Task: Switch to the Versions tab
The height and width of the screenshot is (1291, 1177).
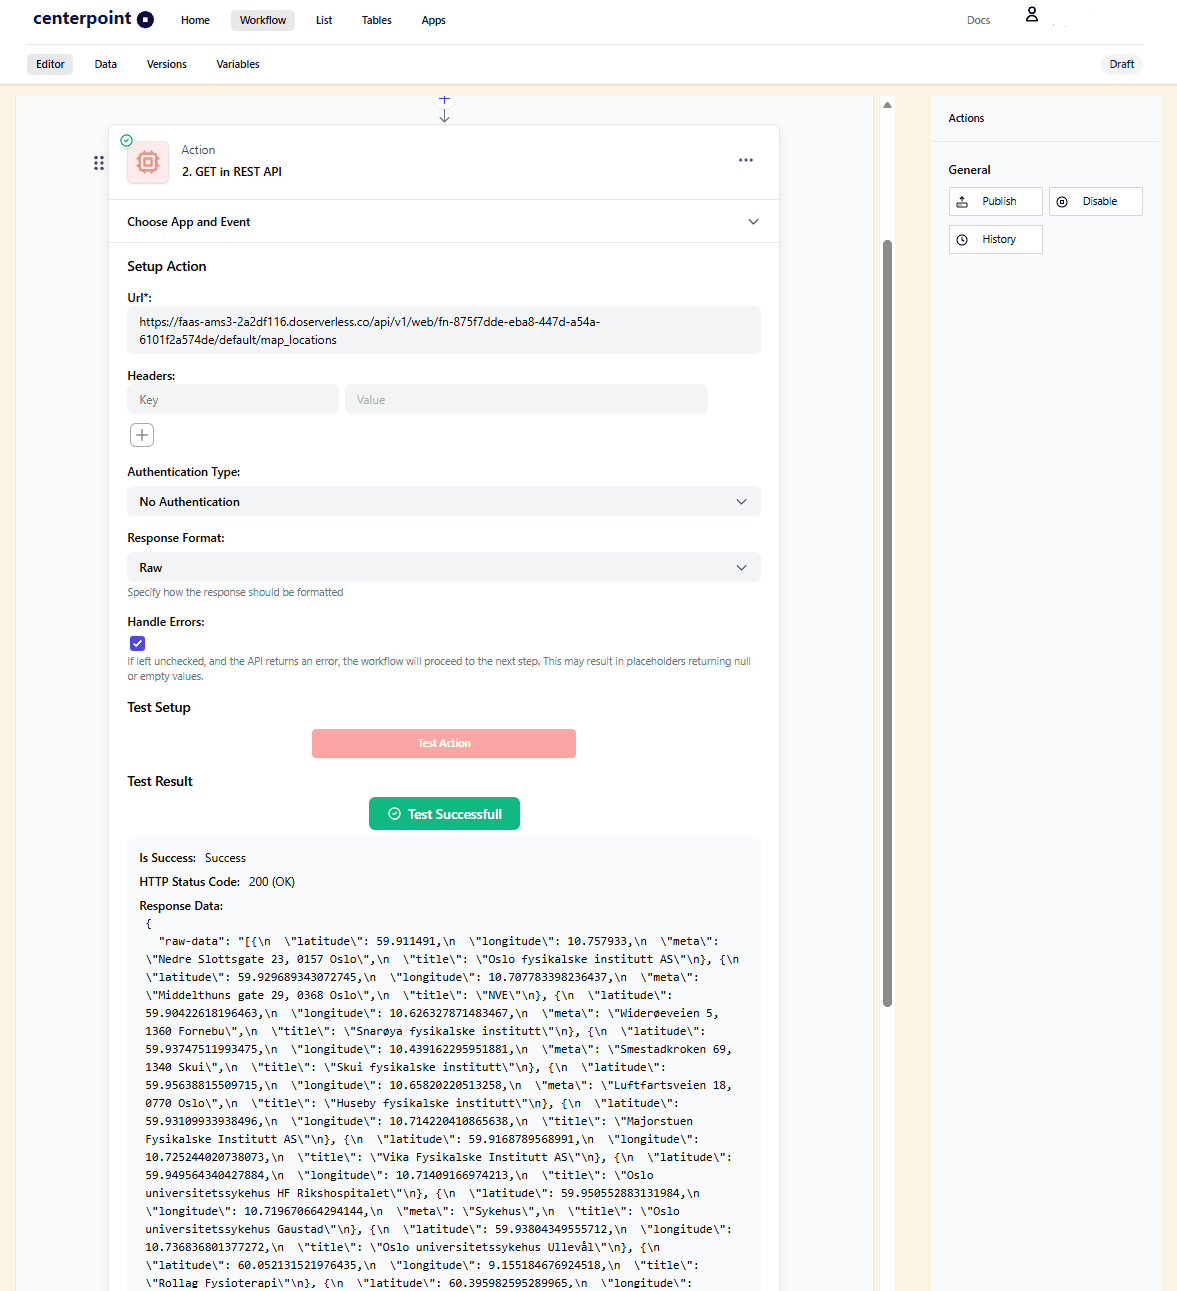Action: coord(167,64)
